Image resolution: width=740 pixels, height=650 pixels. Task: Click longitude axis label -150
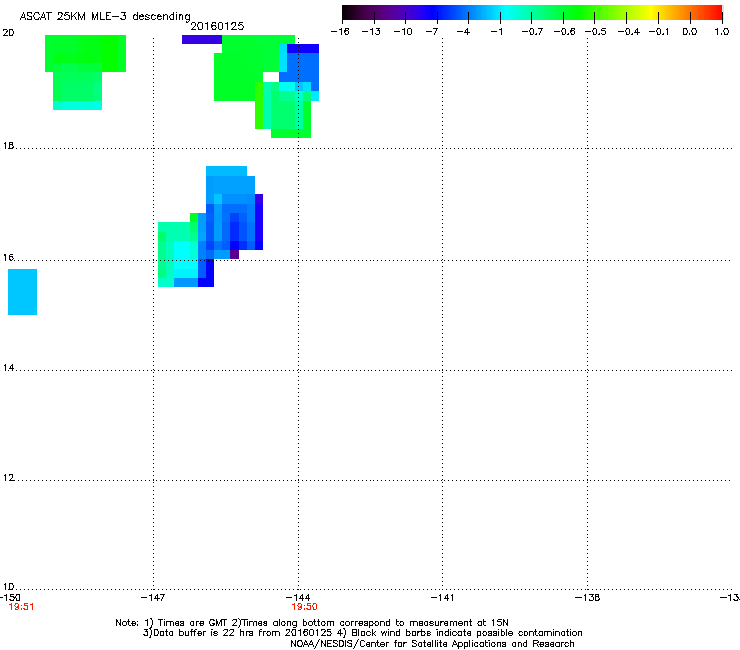10,598
